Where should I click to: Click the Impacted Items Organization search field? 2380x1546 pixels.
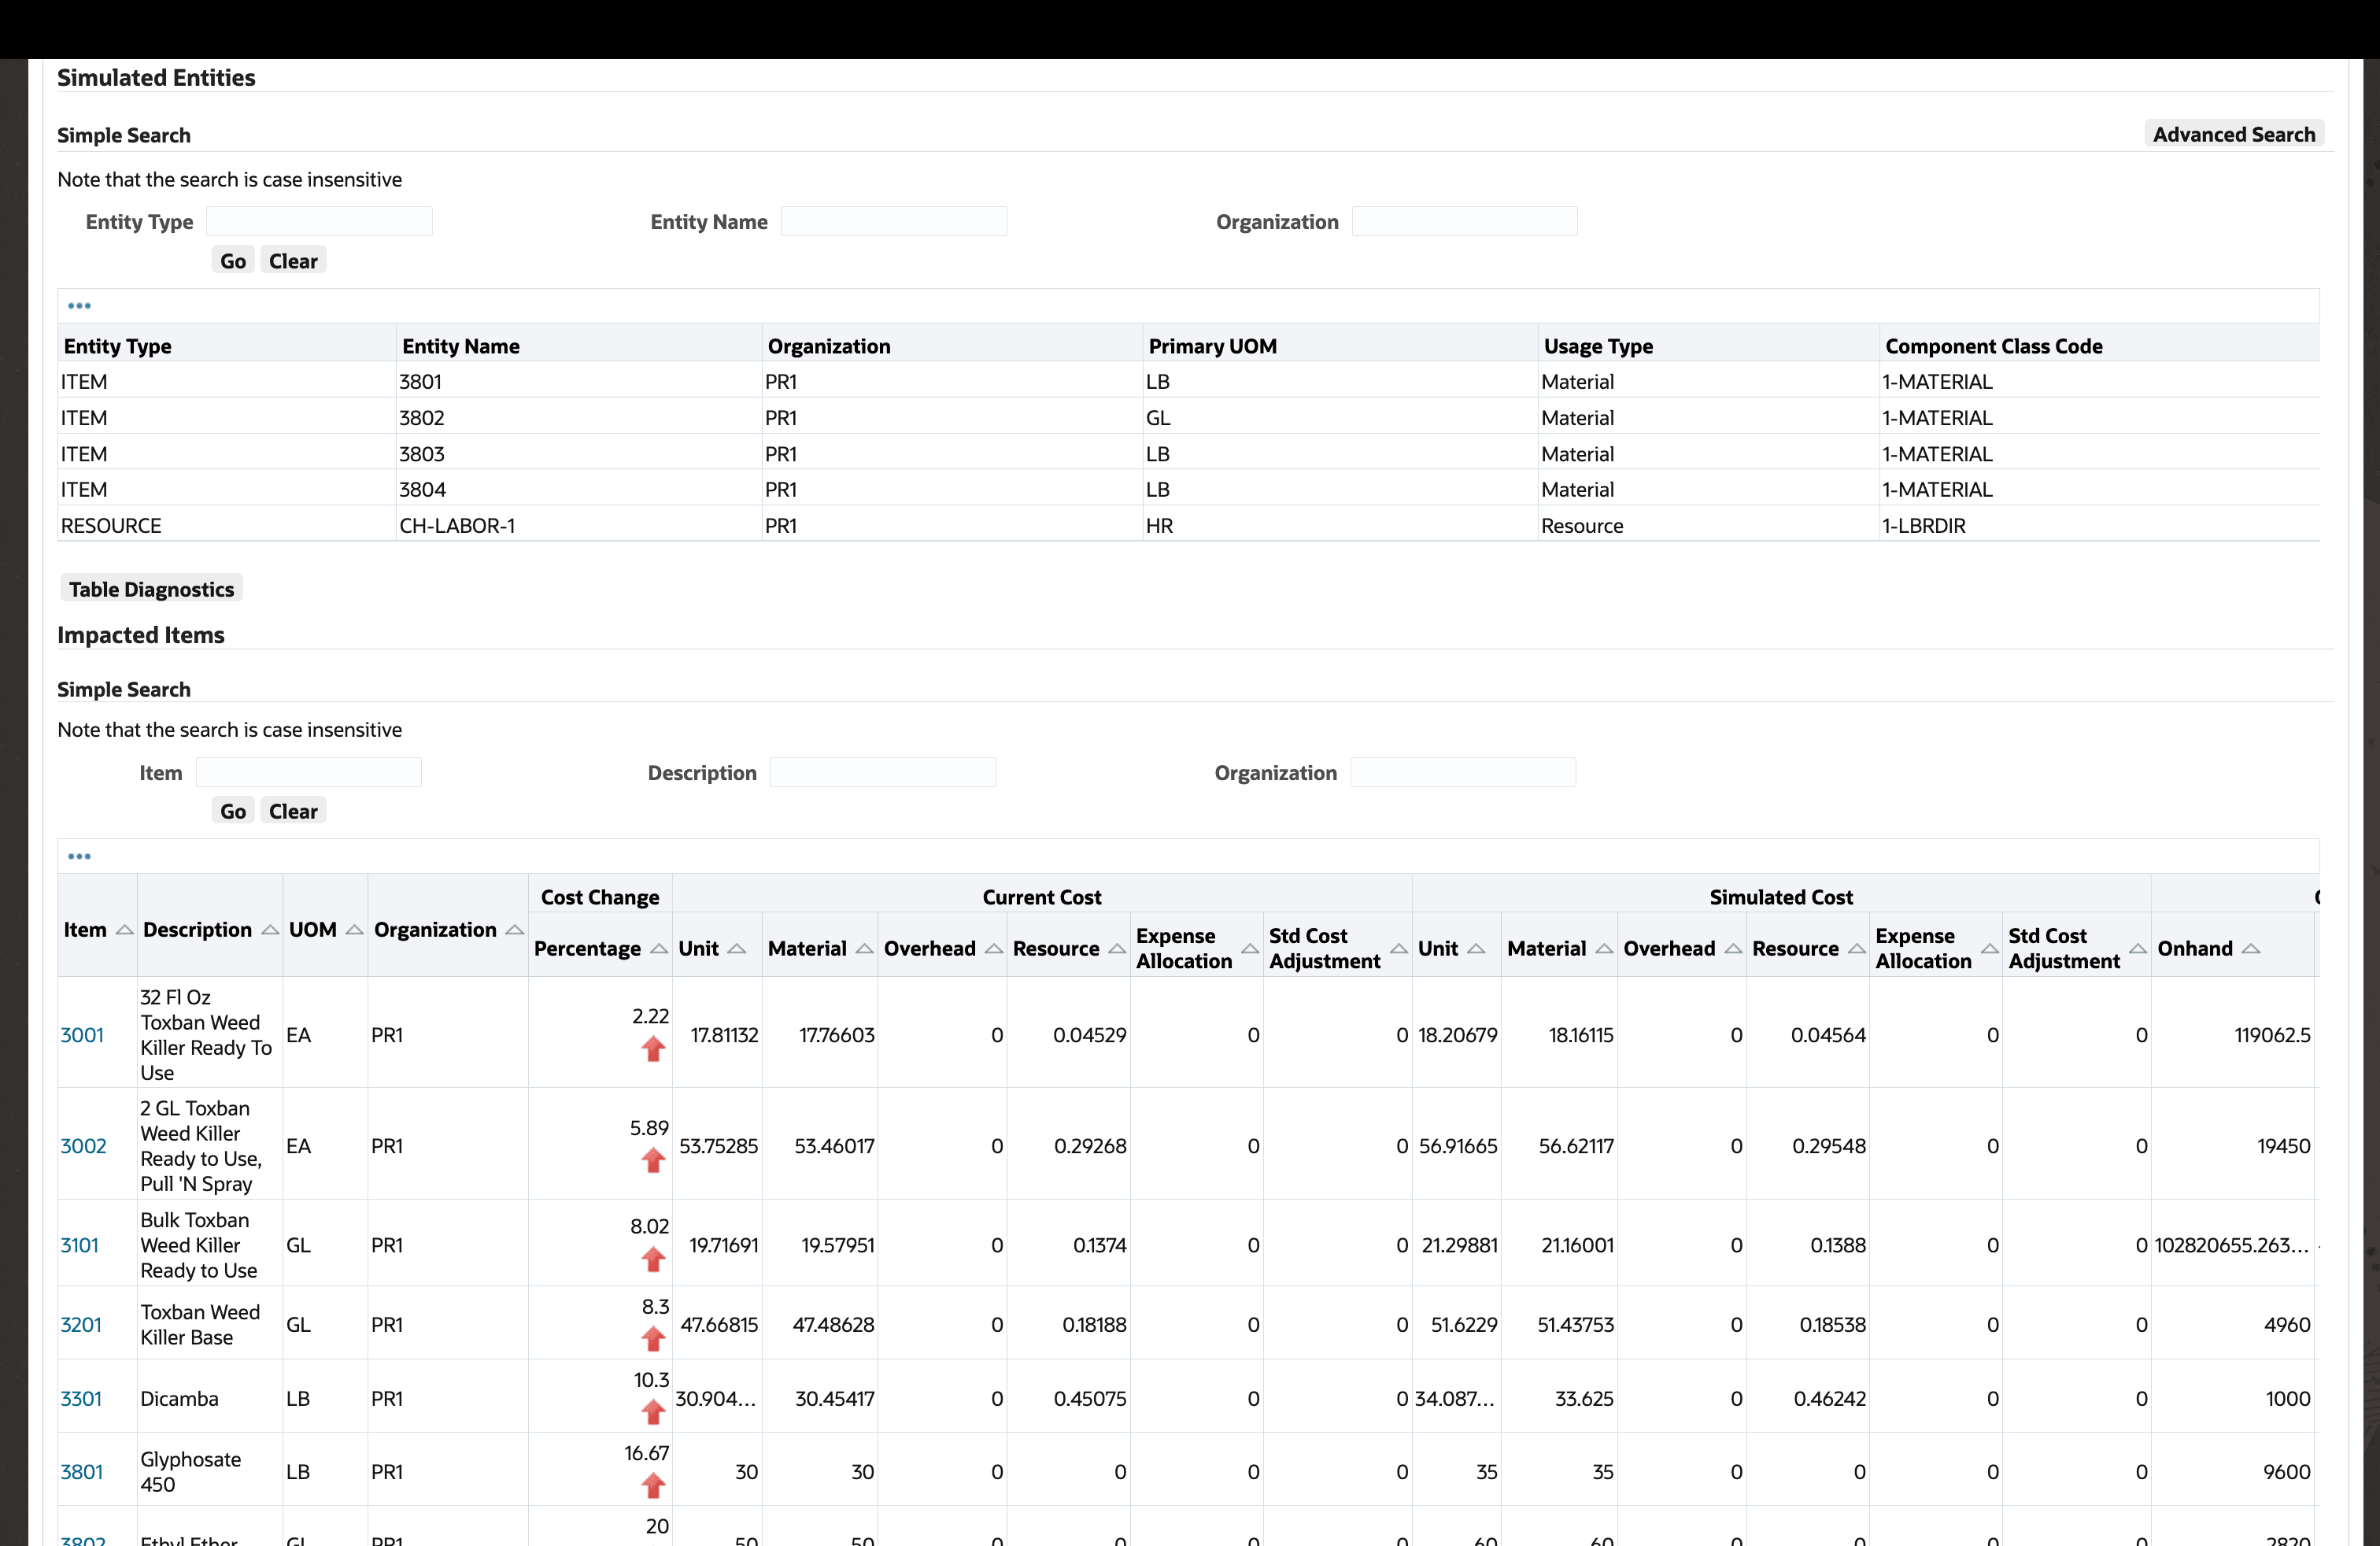coord(1462,772)
